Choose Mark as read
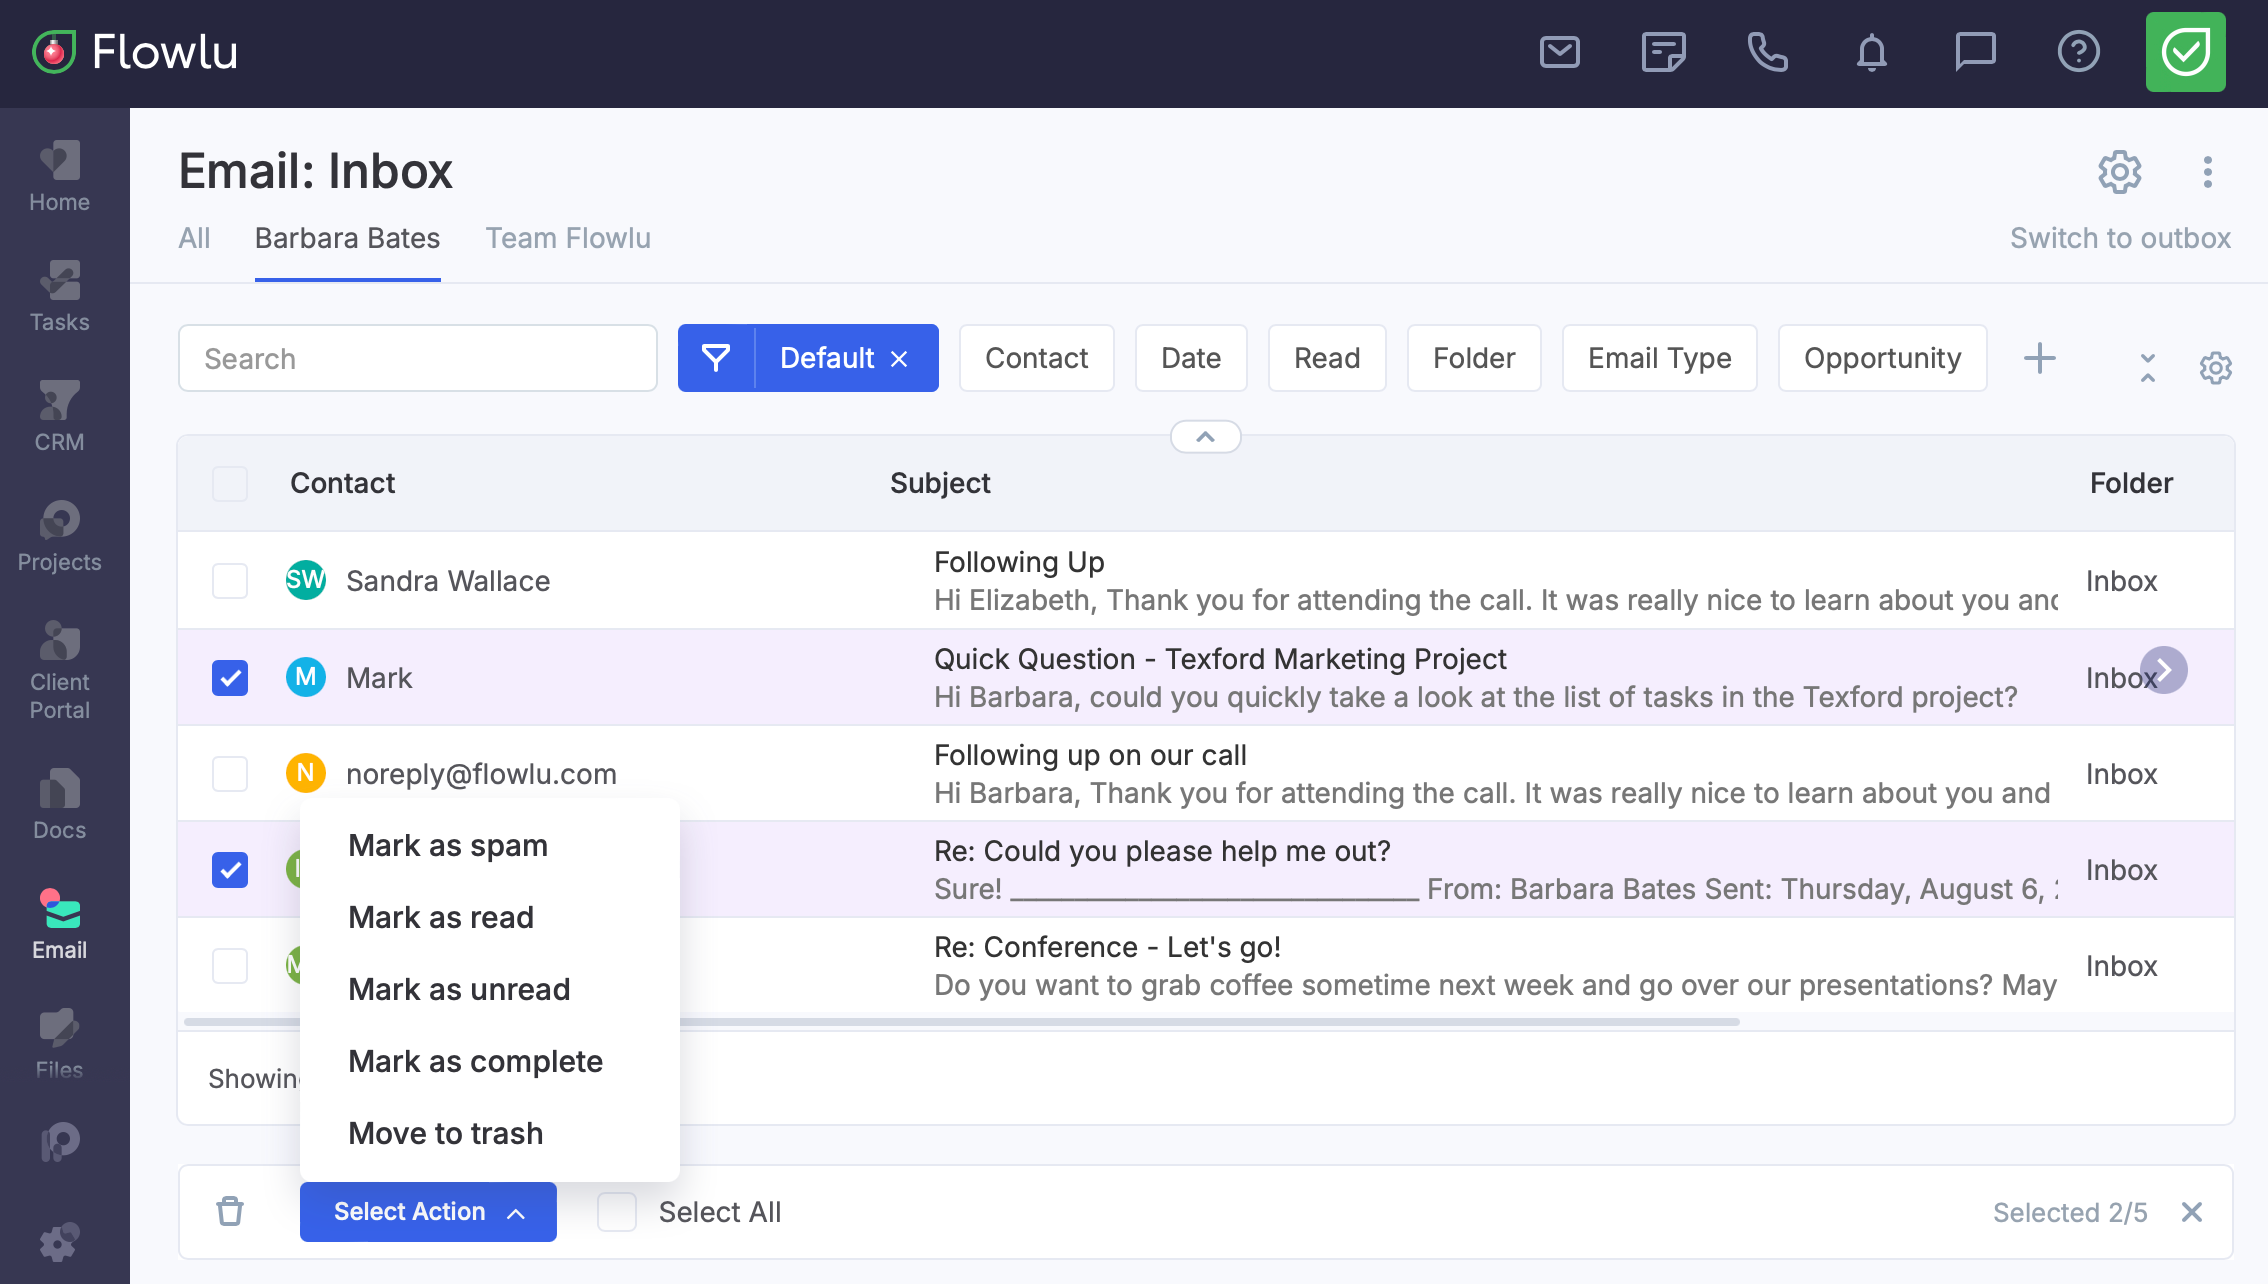 [440, 917]
